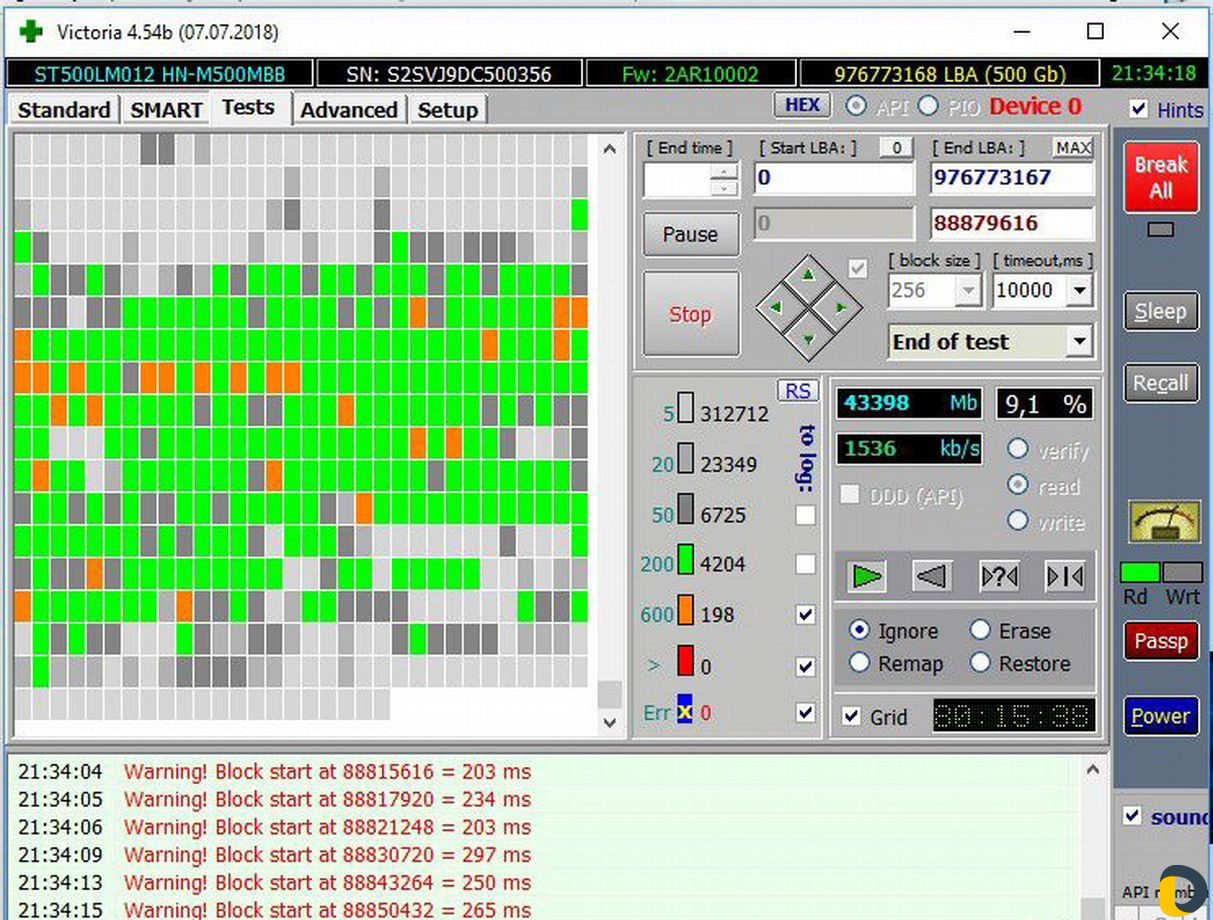
Task: Click the reverse scan direction arrow button
Action: pos(931,577)
